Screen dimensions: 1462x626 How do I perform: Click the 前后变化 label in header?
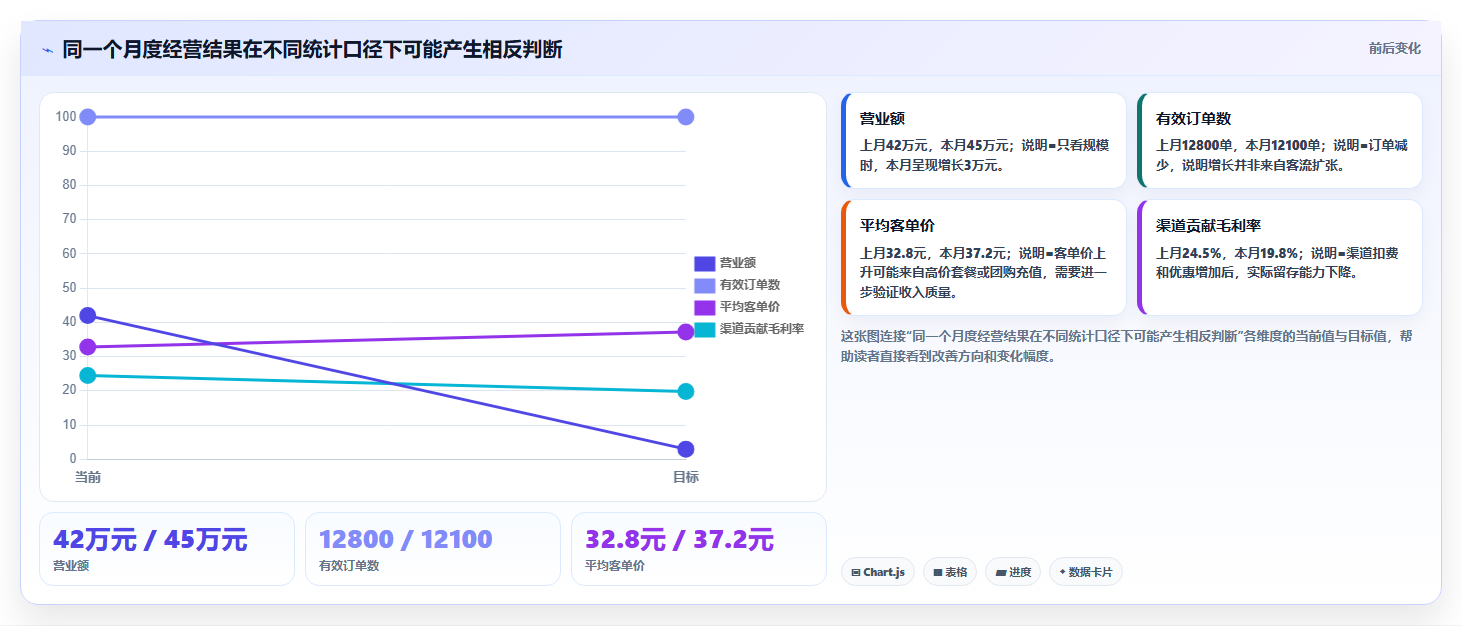pyautogui.click(x=1395, y=48)
